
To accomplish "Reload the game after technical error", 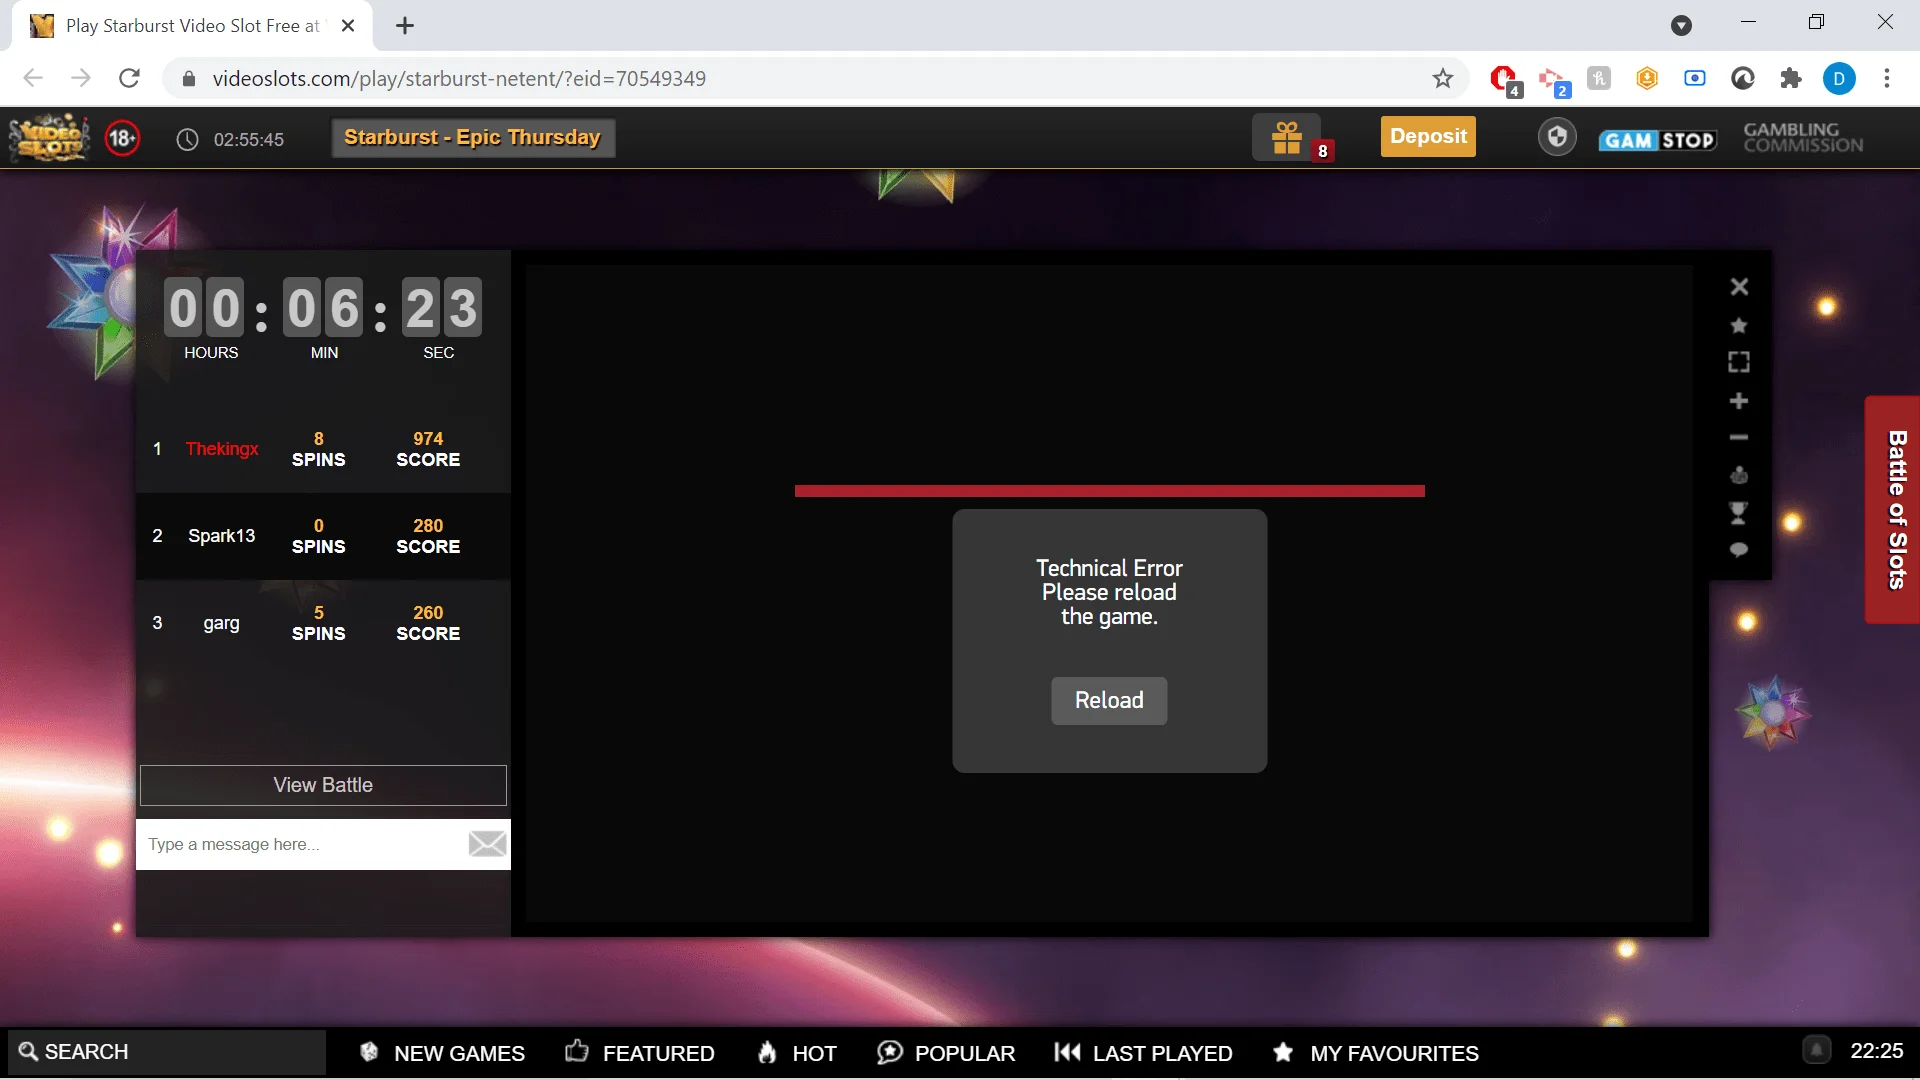I will coord(1109,700).
